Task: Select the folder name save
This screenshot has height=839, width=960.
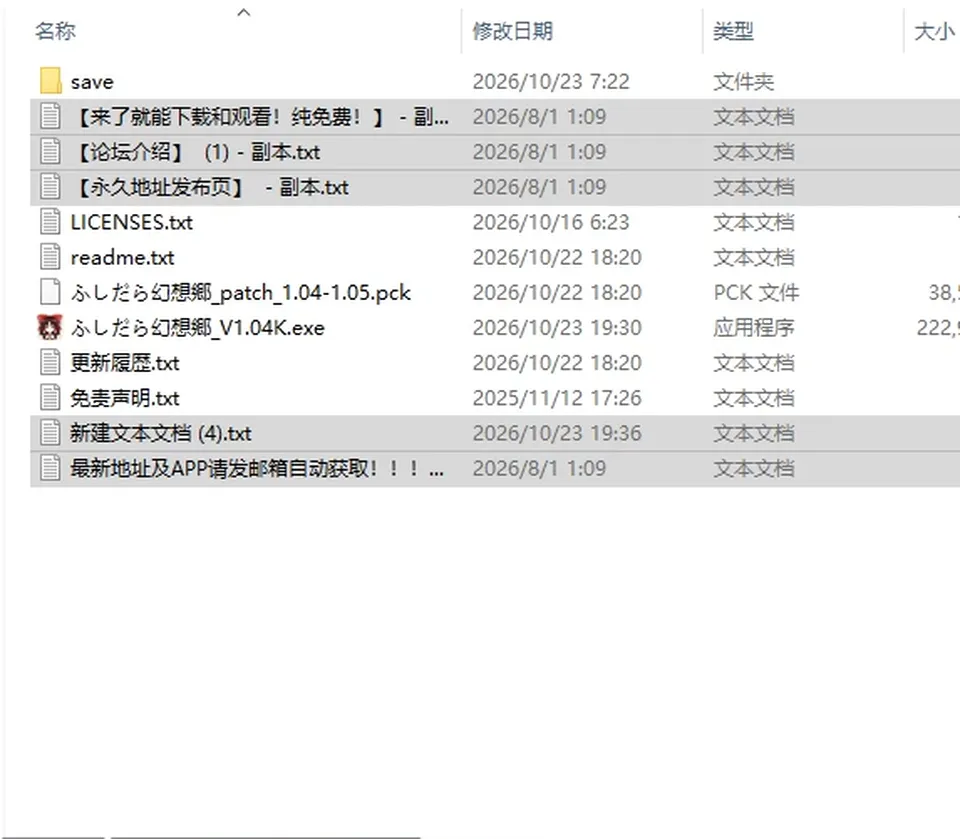Action: coord(92,81)
